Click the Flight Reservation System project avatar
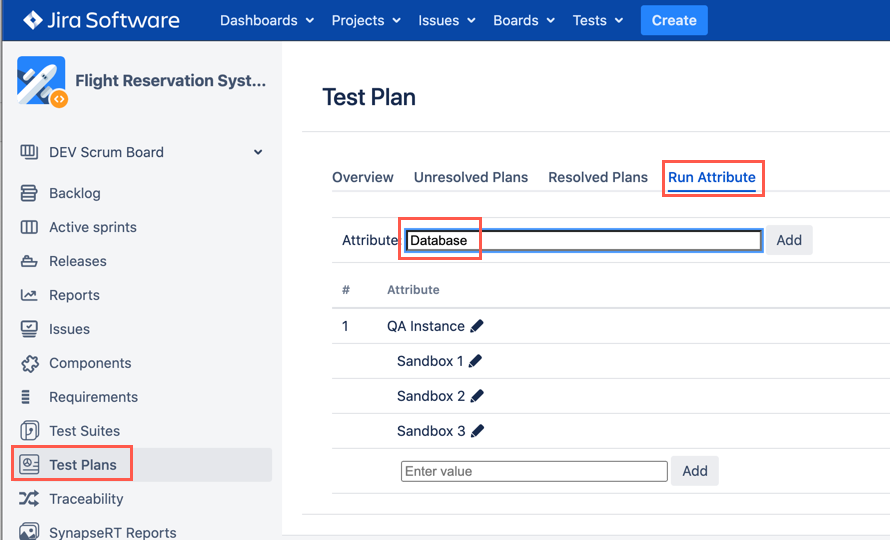The height and width of the screenshot is (540, 890). [x=41, y=81]
